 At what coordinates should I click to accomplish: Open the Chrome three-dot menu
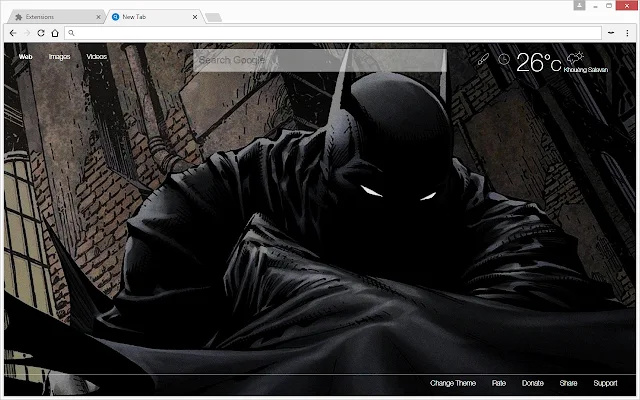[627, 33]
